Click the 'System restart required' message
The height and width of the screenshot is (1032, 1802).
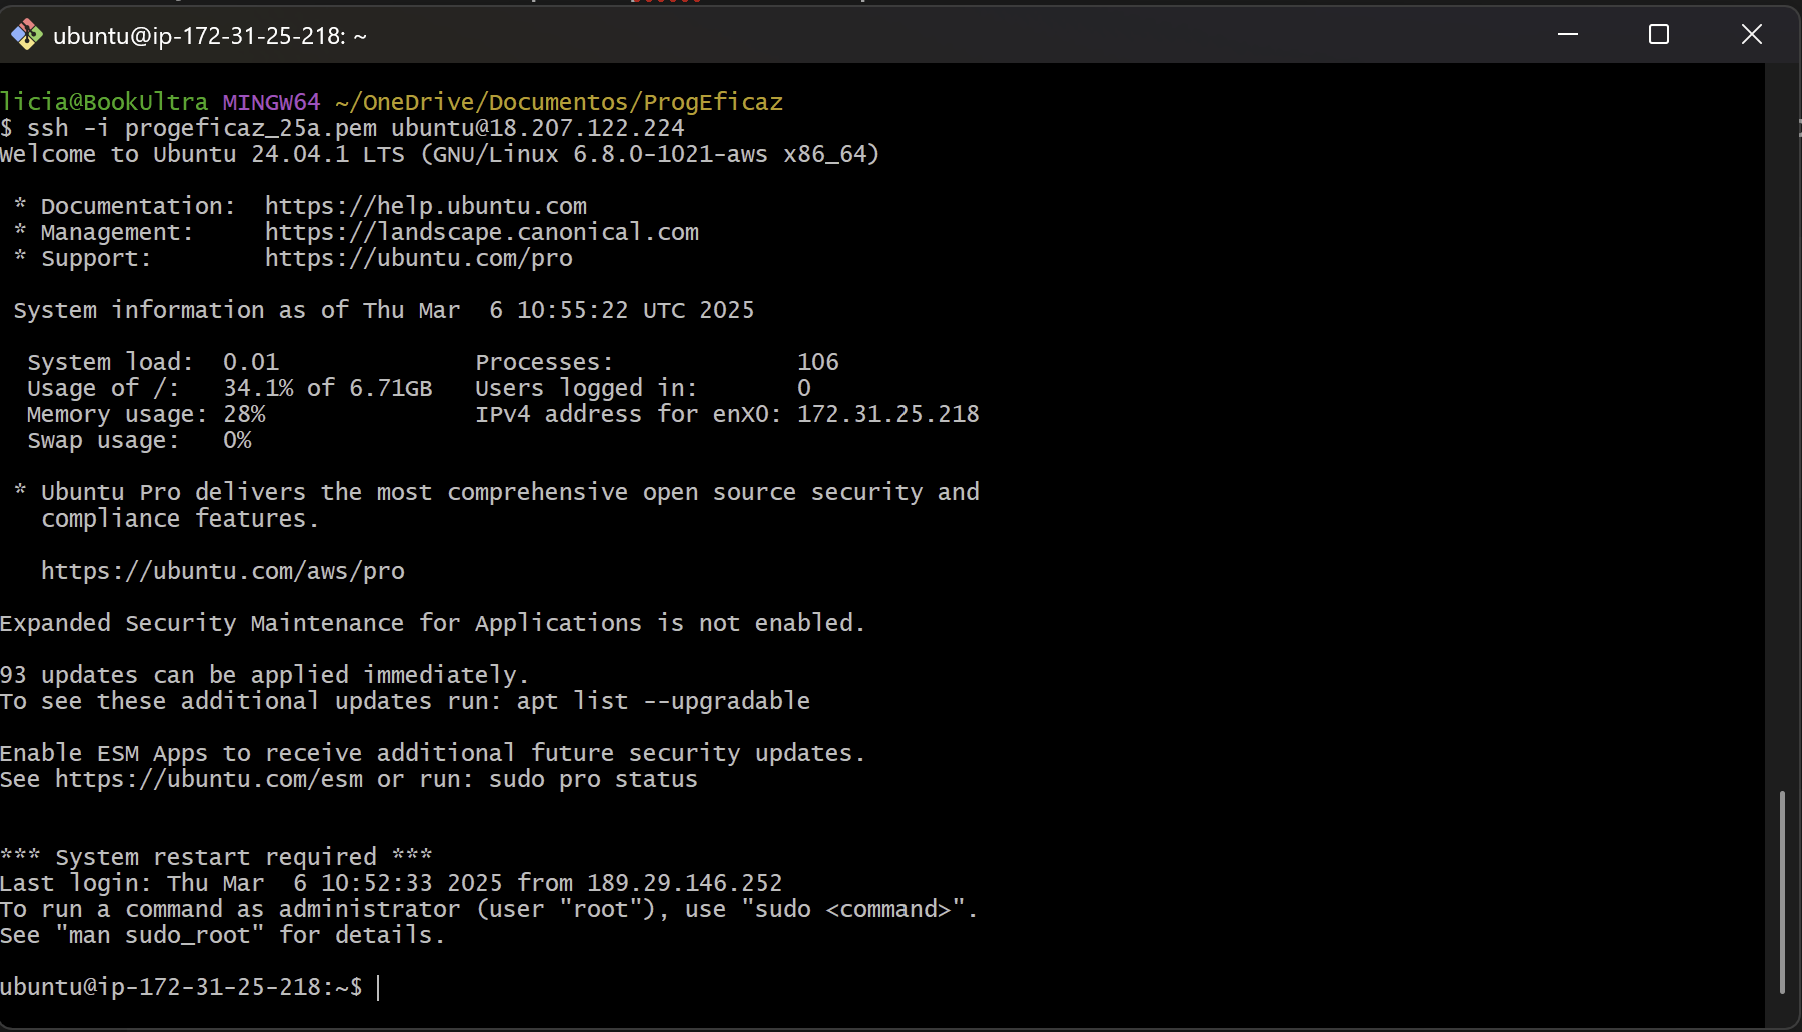pyautogui.click(x=216, y=857)
